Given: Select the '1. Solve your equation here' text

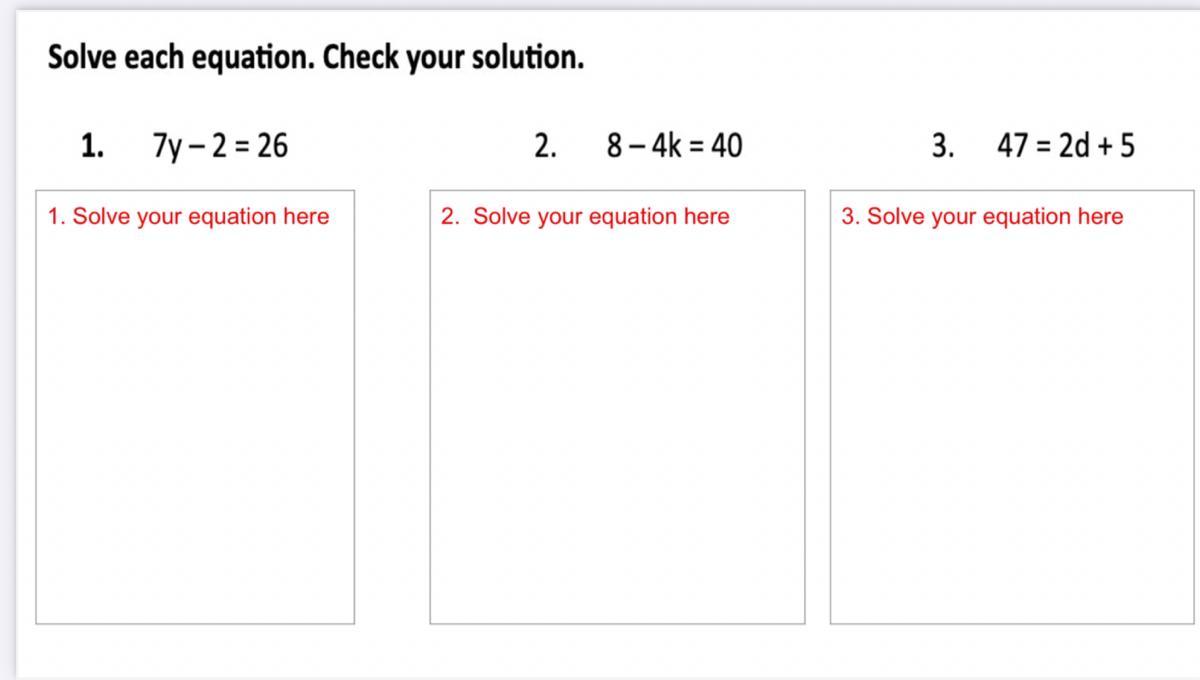Looking at the screenshot, I should (x=188, y=216).
